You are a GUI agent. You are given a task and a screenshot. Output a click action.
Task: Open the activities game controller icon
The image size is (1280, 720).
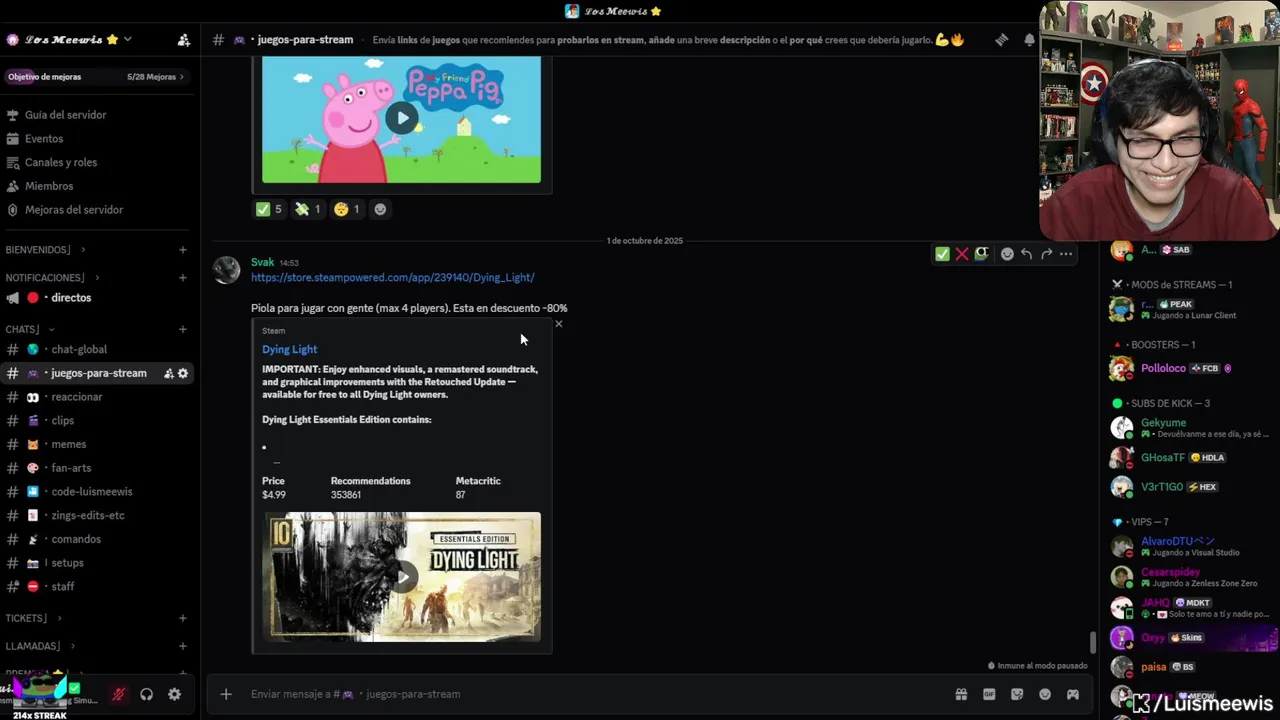pos(1073,694)
